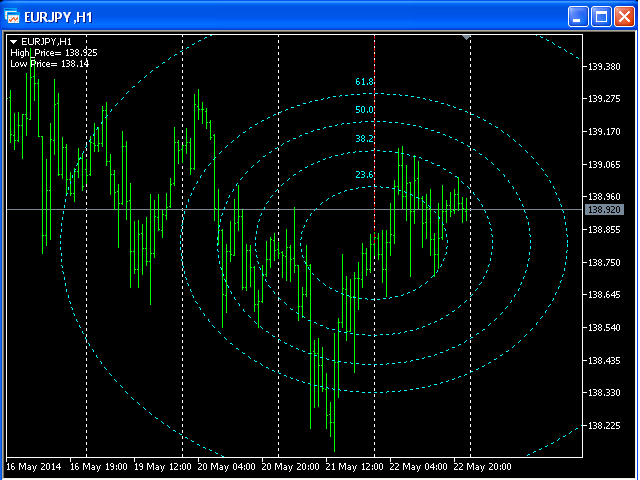This screenshot has height=480, width=640.
Task: Click the 138.225 price scale value
Action: tap(604, 426)
